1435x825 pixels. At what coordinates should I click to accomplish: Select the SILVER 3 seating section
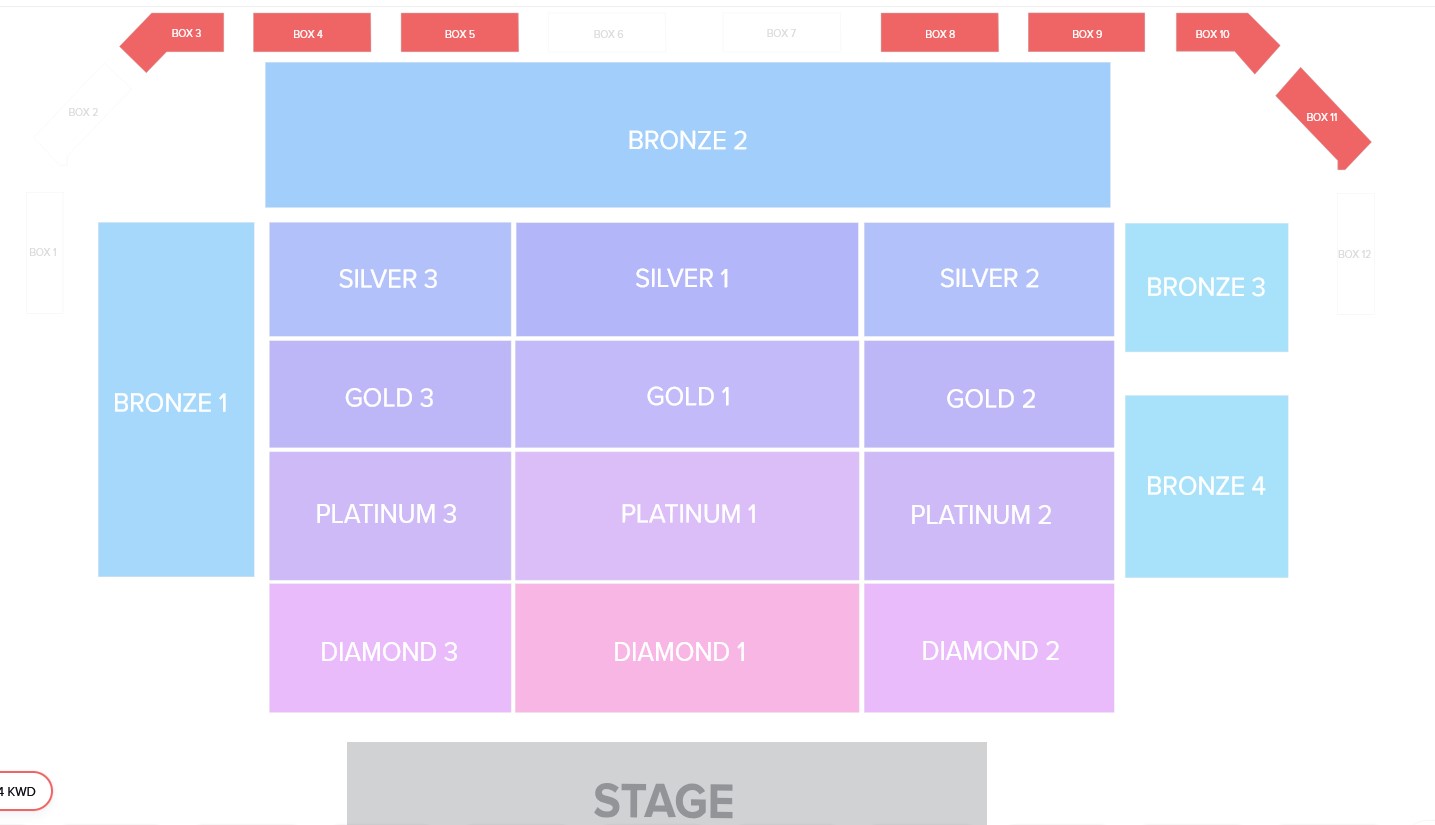[389, 278]
